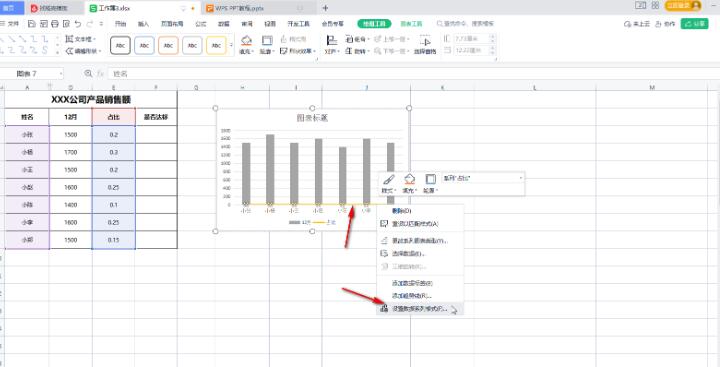The height and width of the screenshot is (367, 720).
Task: Click the ribbon 轮廓 outline icon
Action: tap(267, 40)
